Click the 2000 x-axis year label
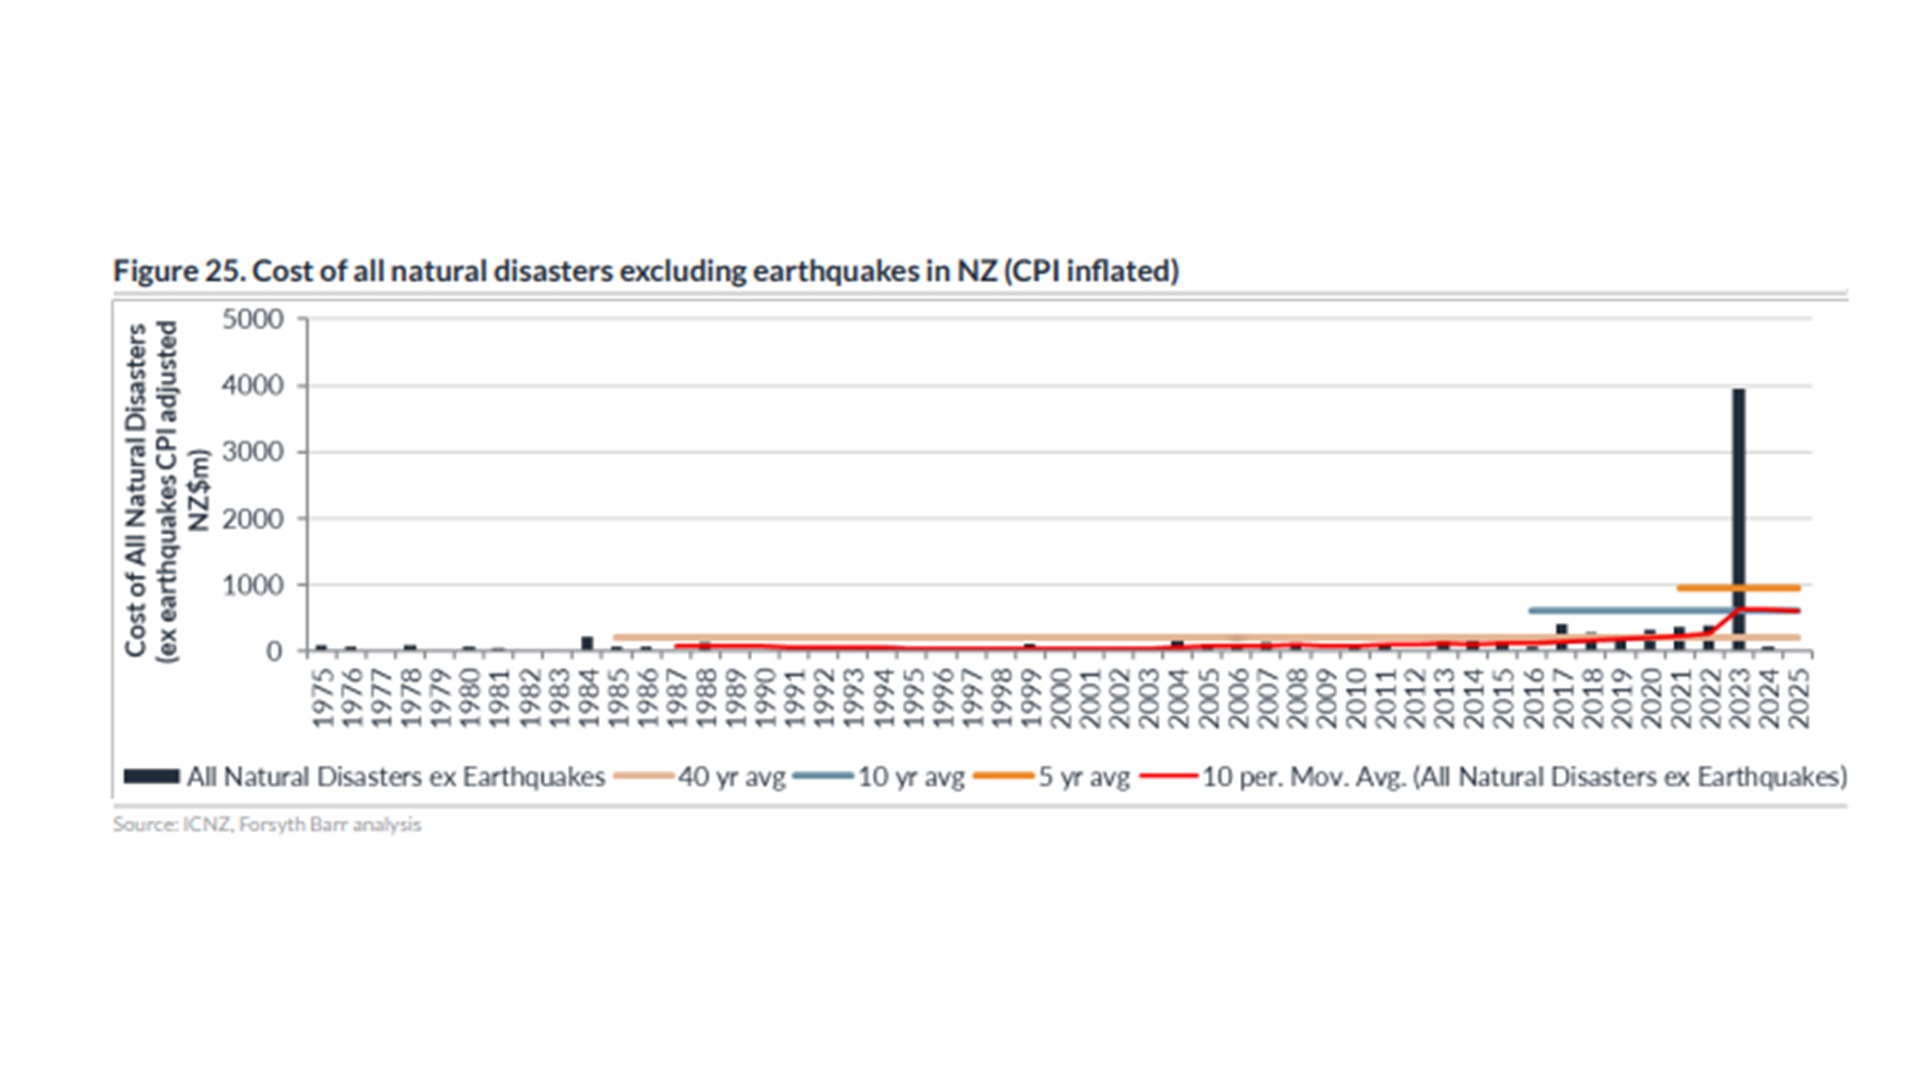The image size is (1920, 1080). (x=1060, y=697)
